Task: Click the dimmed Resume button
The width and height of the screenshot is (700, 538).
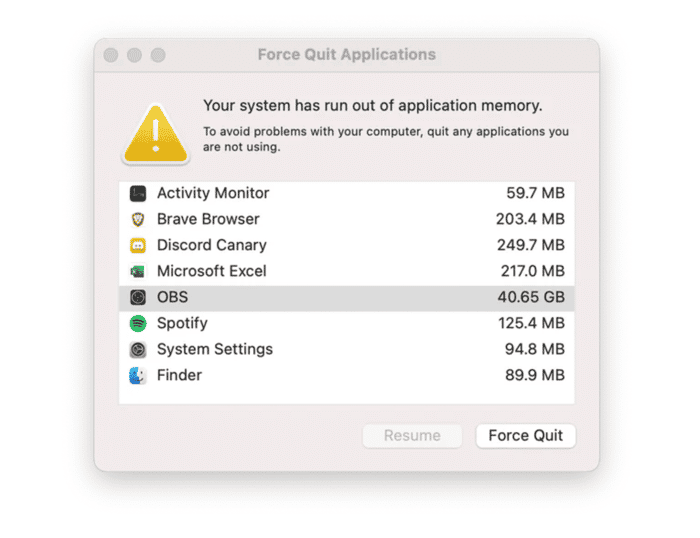Action: (412, 436)
